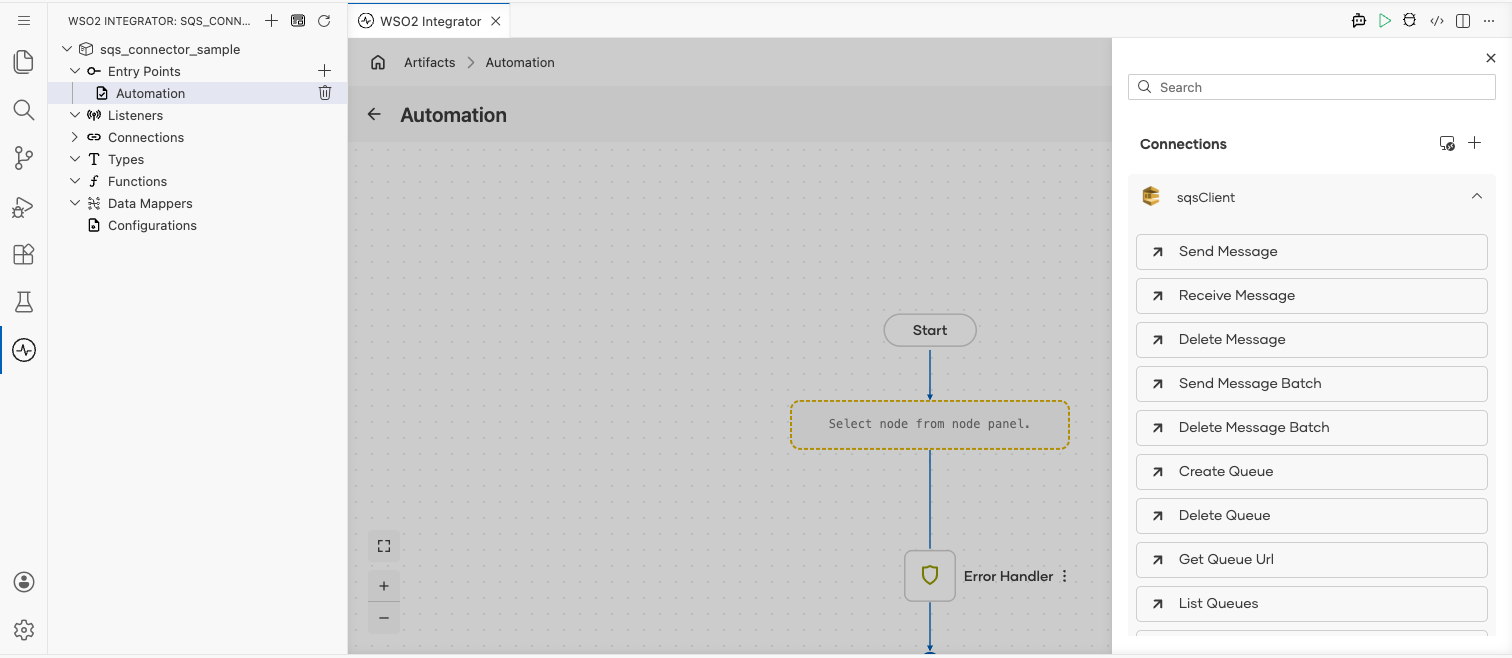The image size is (1512, 658).
Task: Open the Testing flask icon
Action: tap(24, 302)
